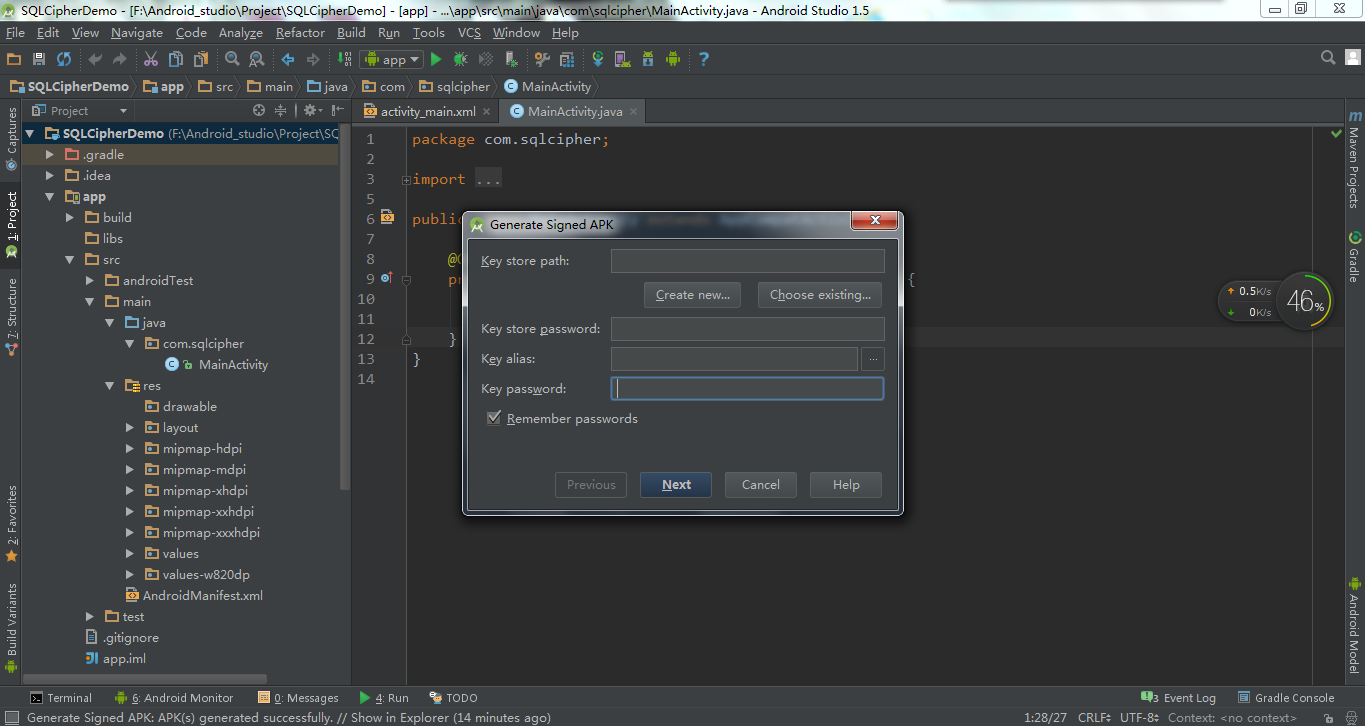Open Android Device Monitor icon

pyautogui.click(x=673, y=59)
